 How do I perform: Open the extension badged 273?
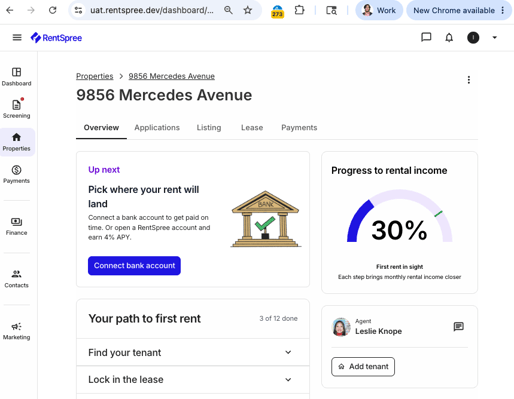point(277,11)
